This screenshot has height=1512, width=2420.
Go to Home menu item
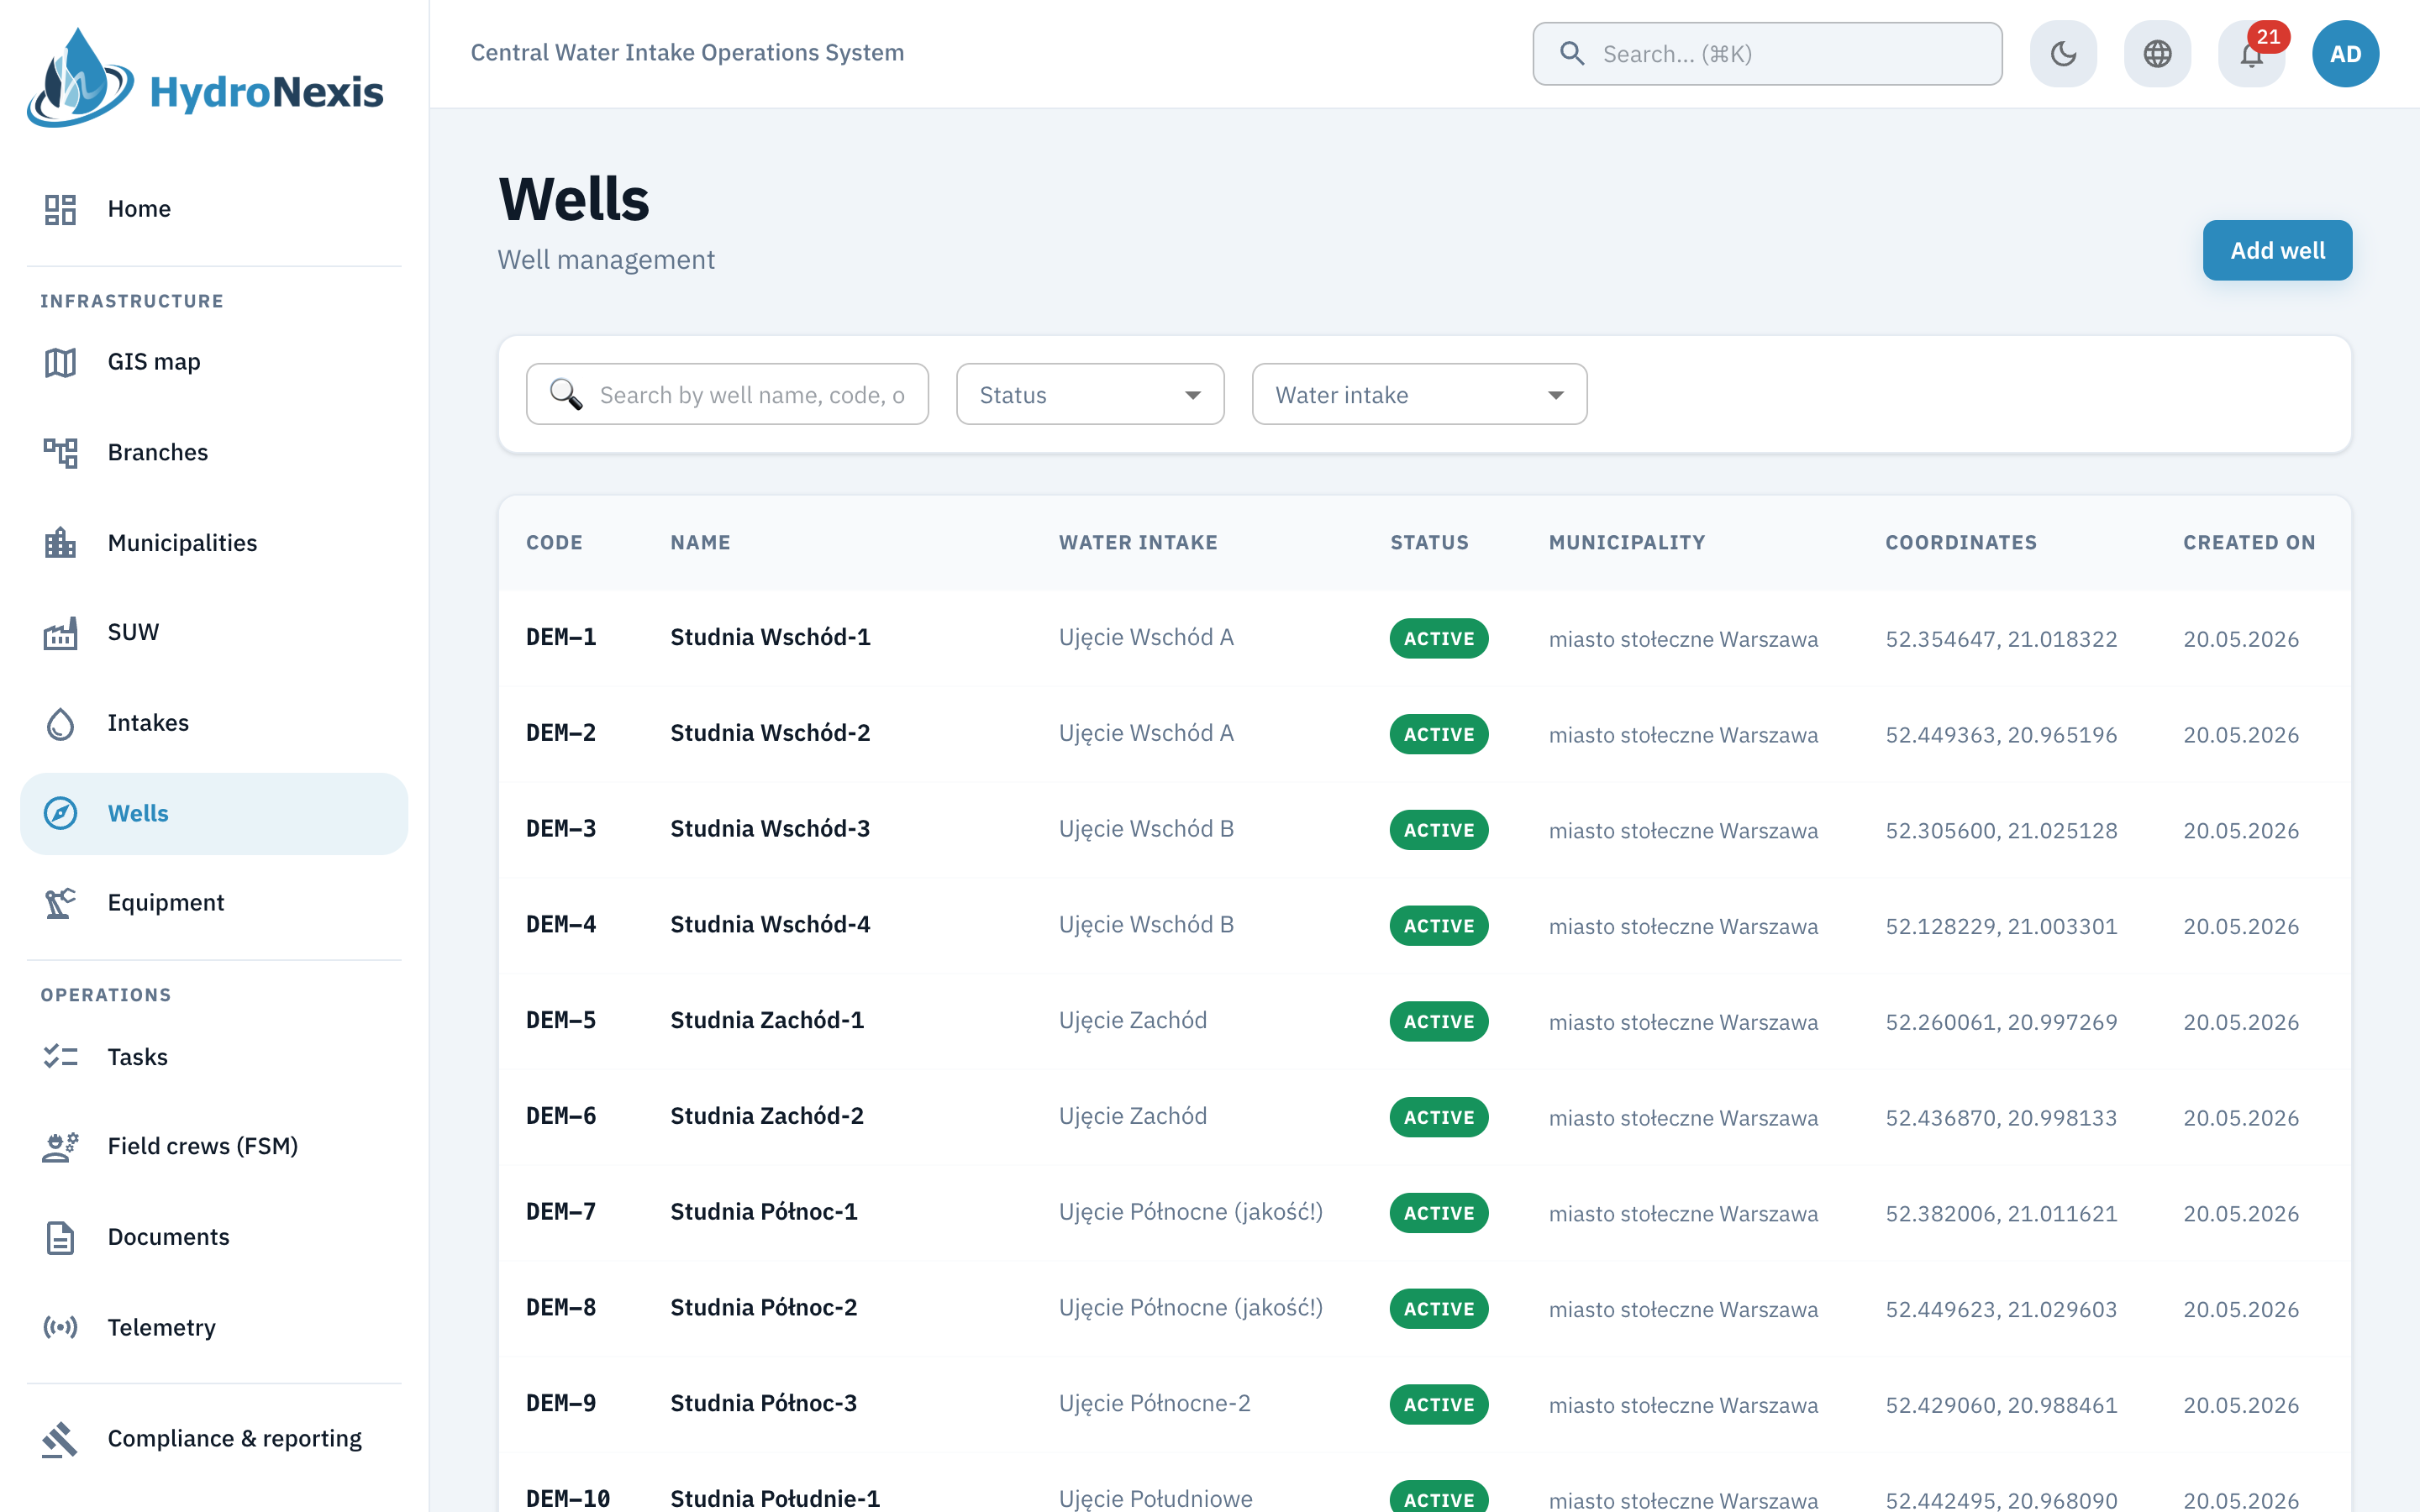(214, 209)
